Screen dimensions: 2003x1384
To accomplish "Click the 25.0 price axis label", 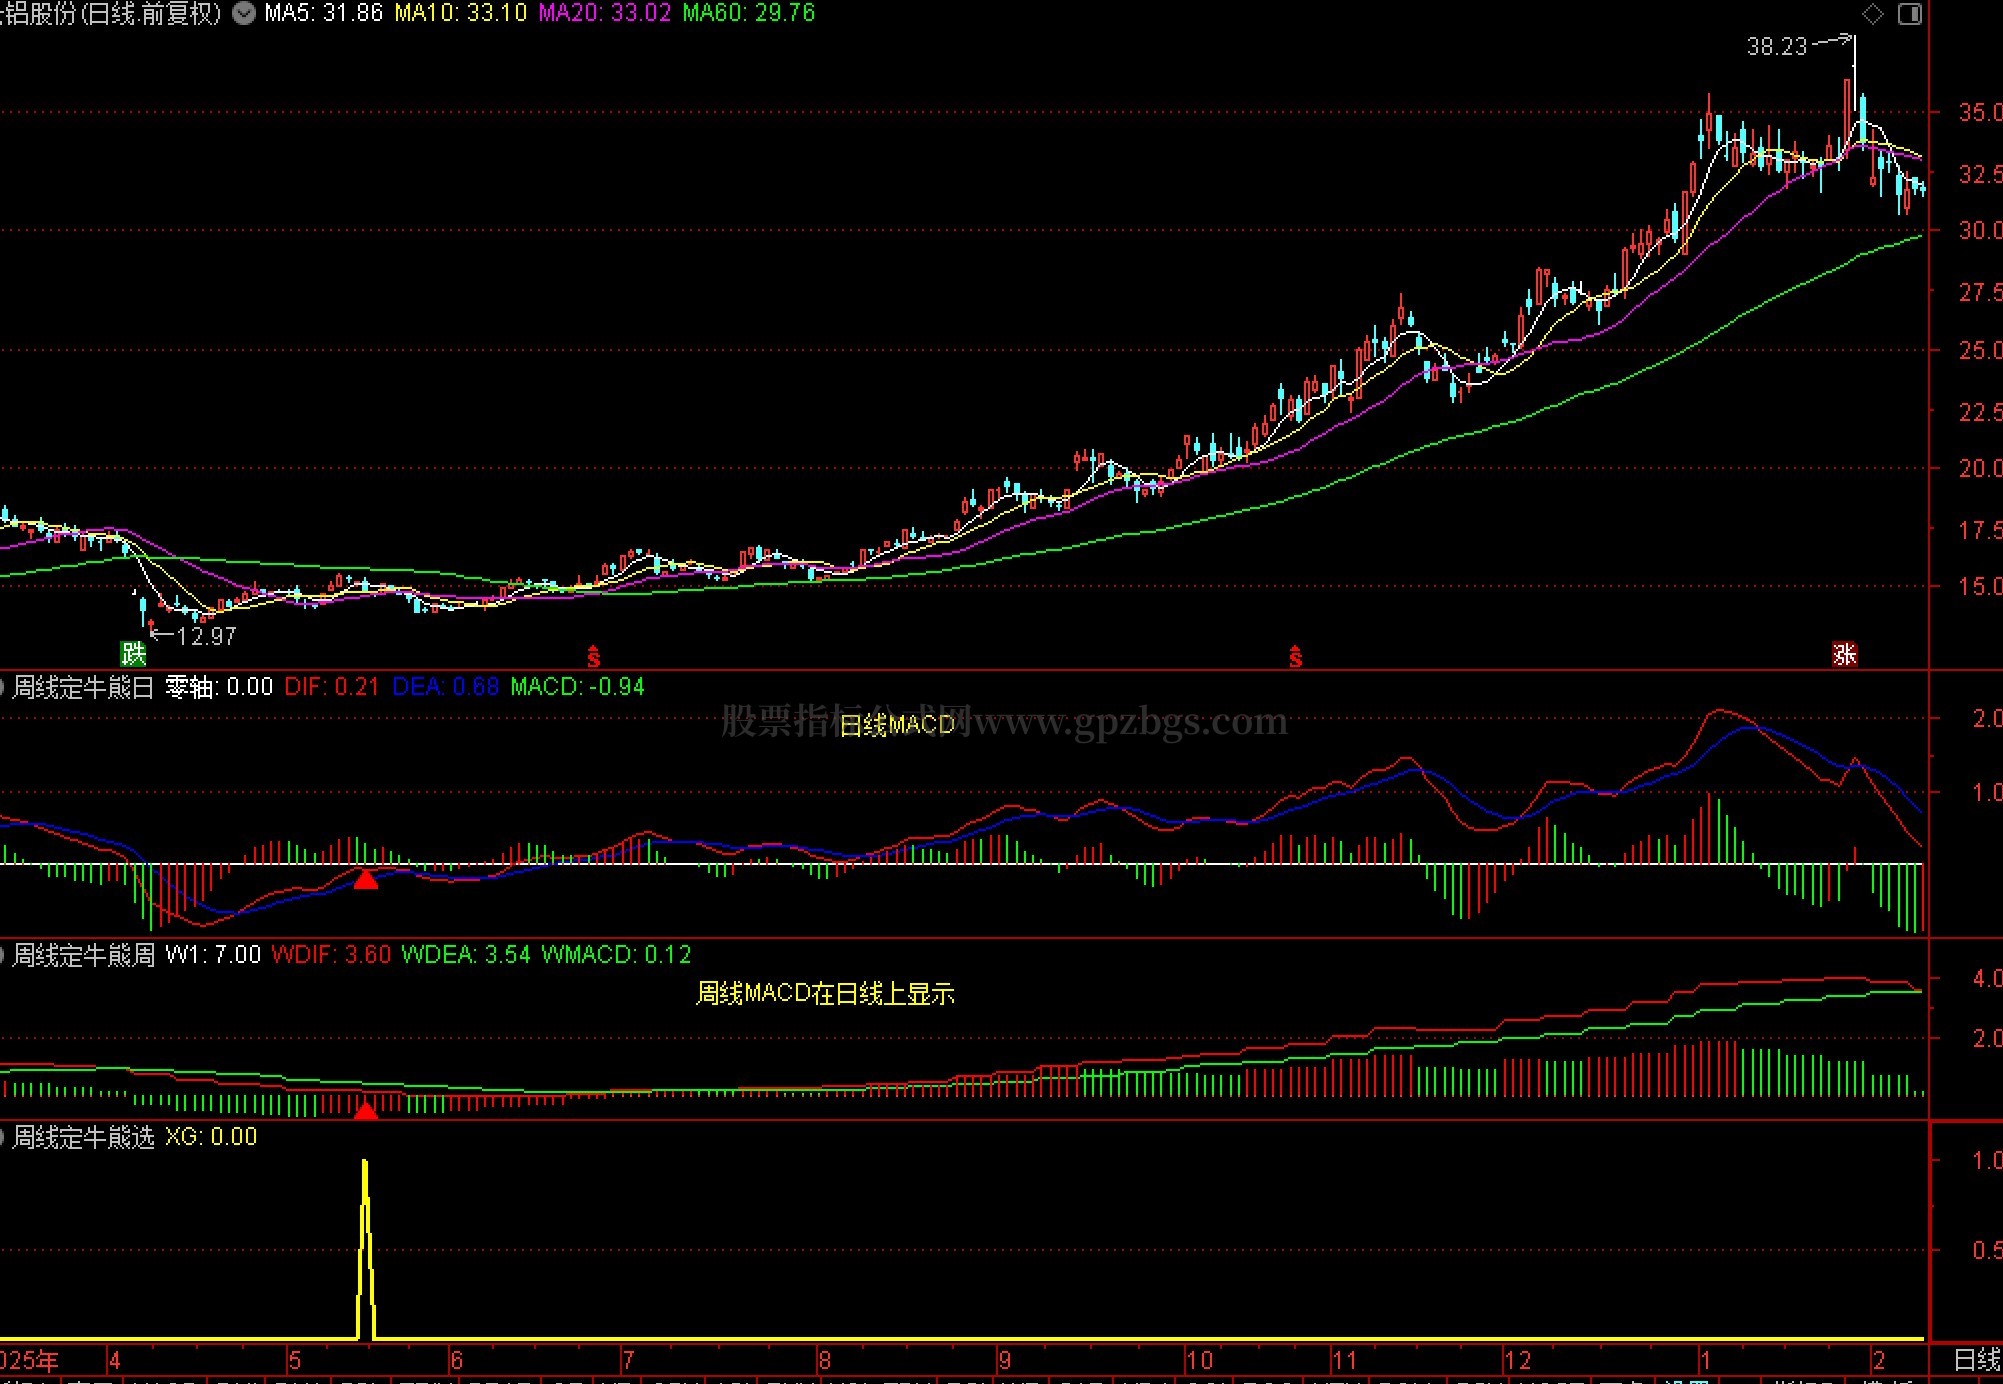I will click(1979, 350).
